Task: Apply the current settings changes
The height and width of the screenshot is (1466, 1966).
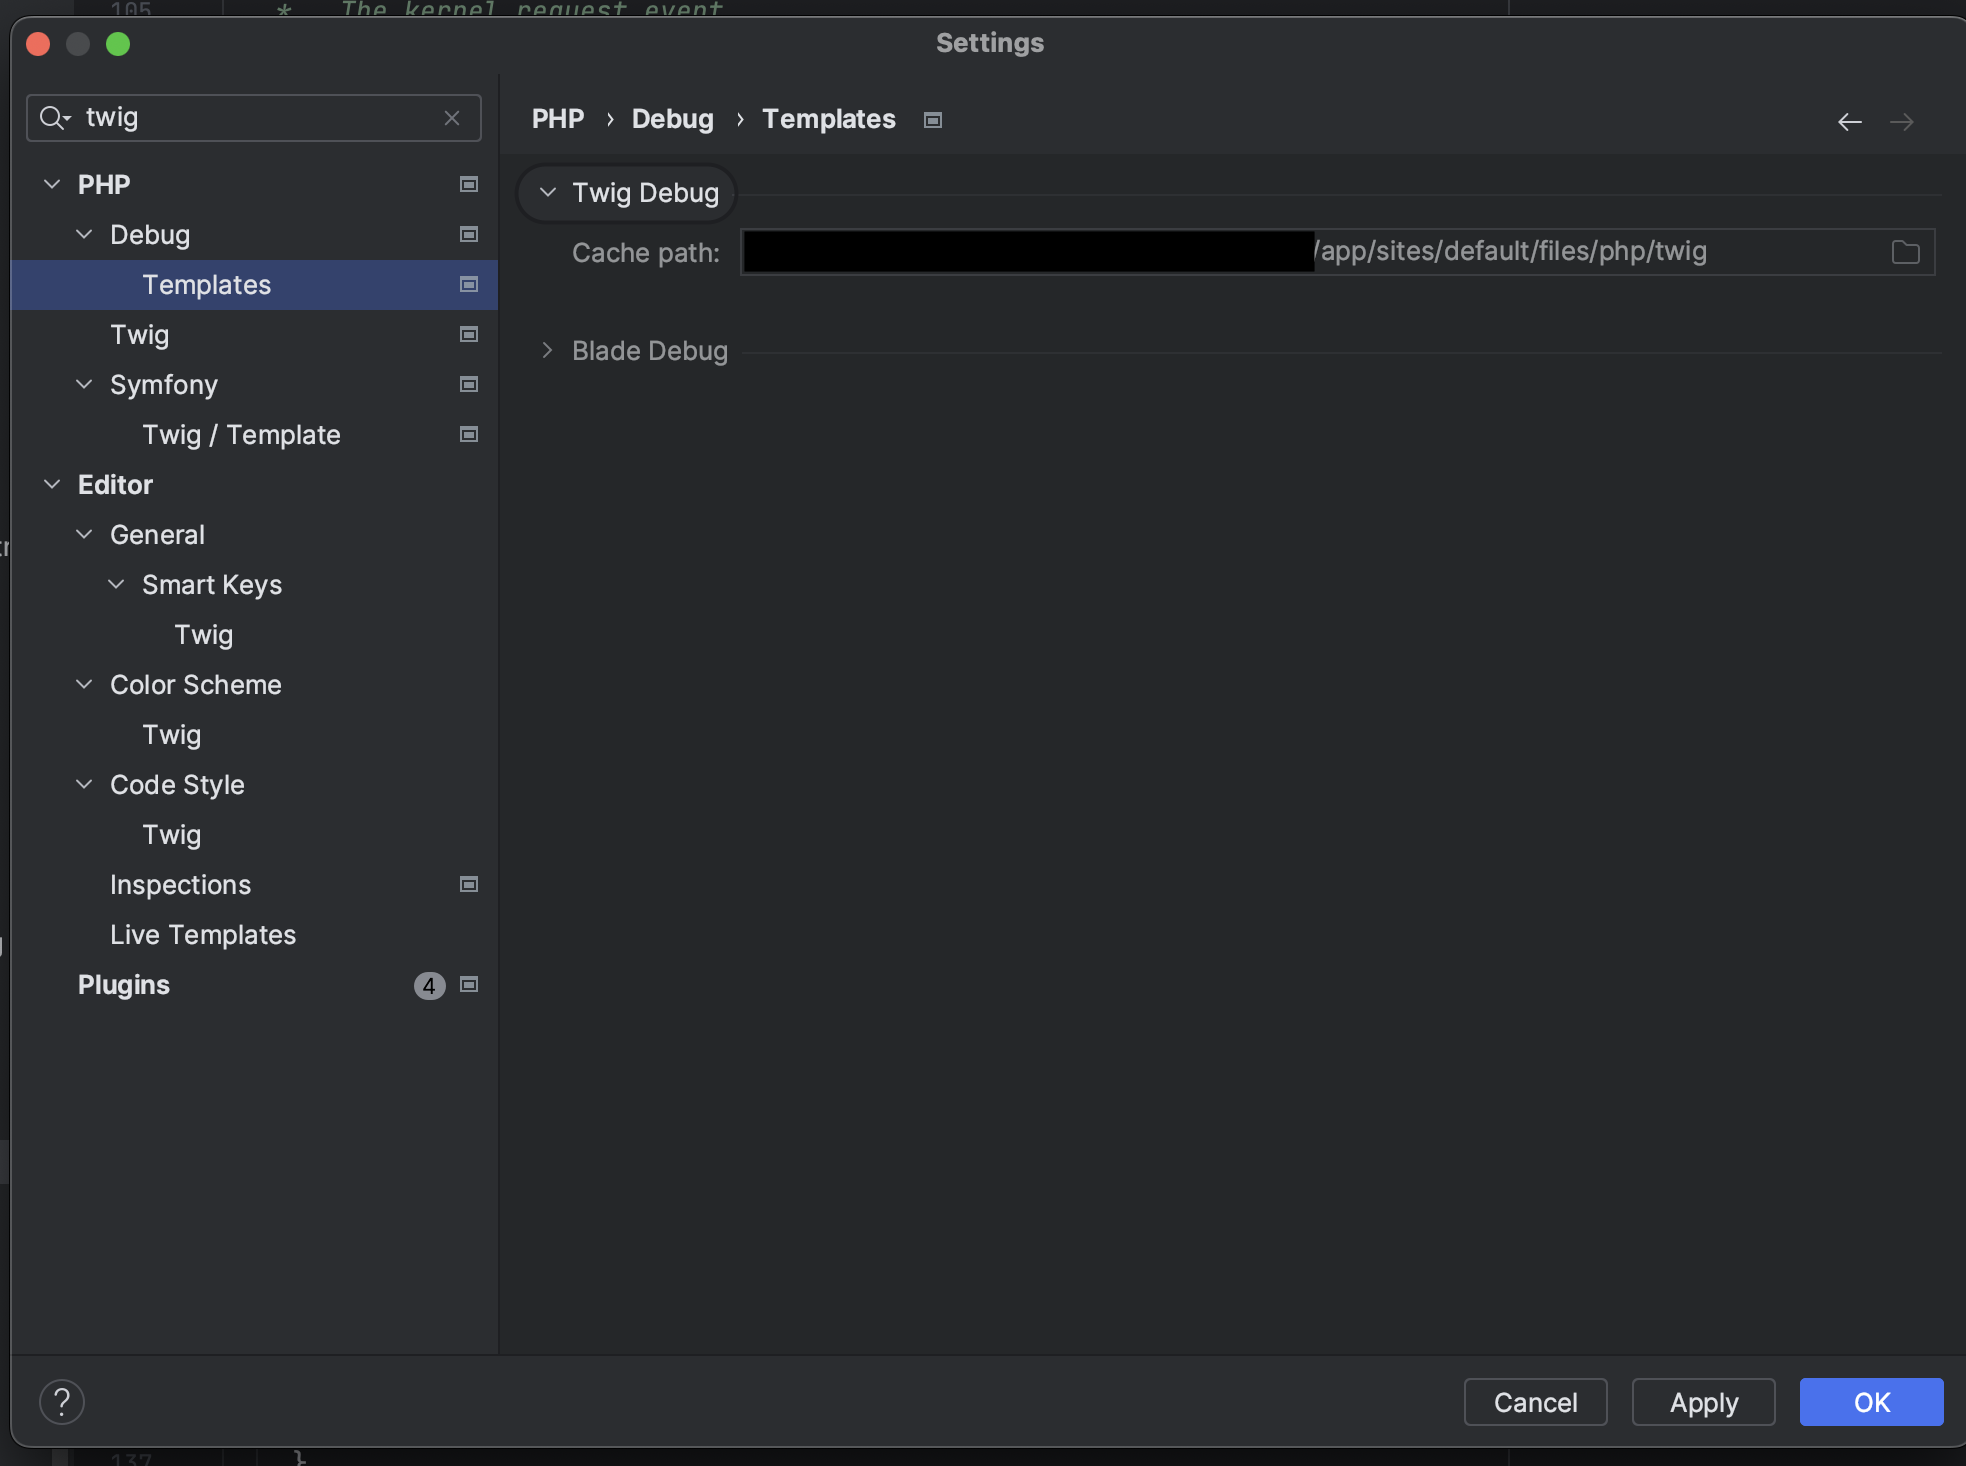Action: tap(1702, 1401)
